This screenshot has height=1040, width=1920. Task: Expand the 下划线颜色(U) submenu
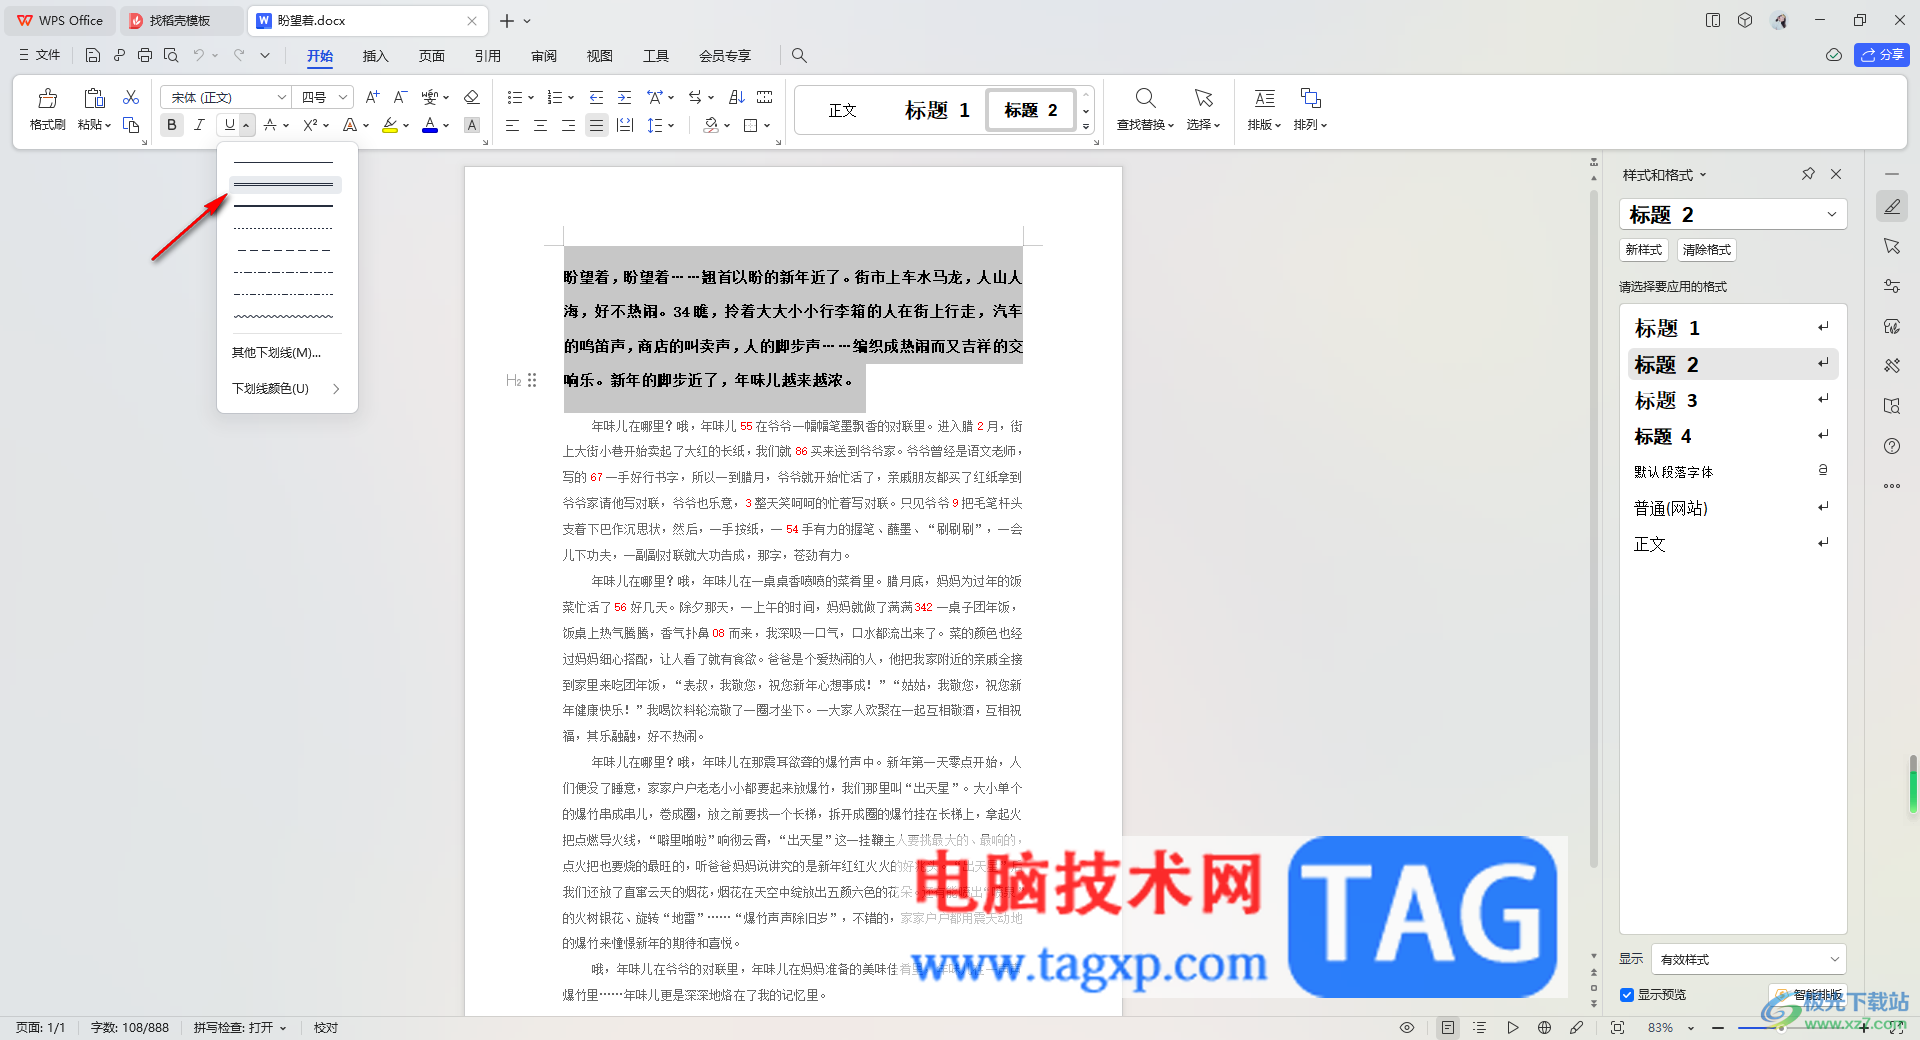(287, 388)
